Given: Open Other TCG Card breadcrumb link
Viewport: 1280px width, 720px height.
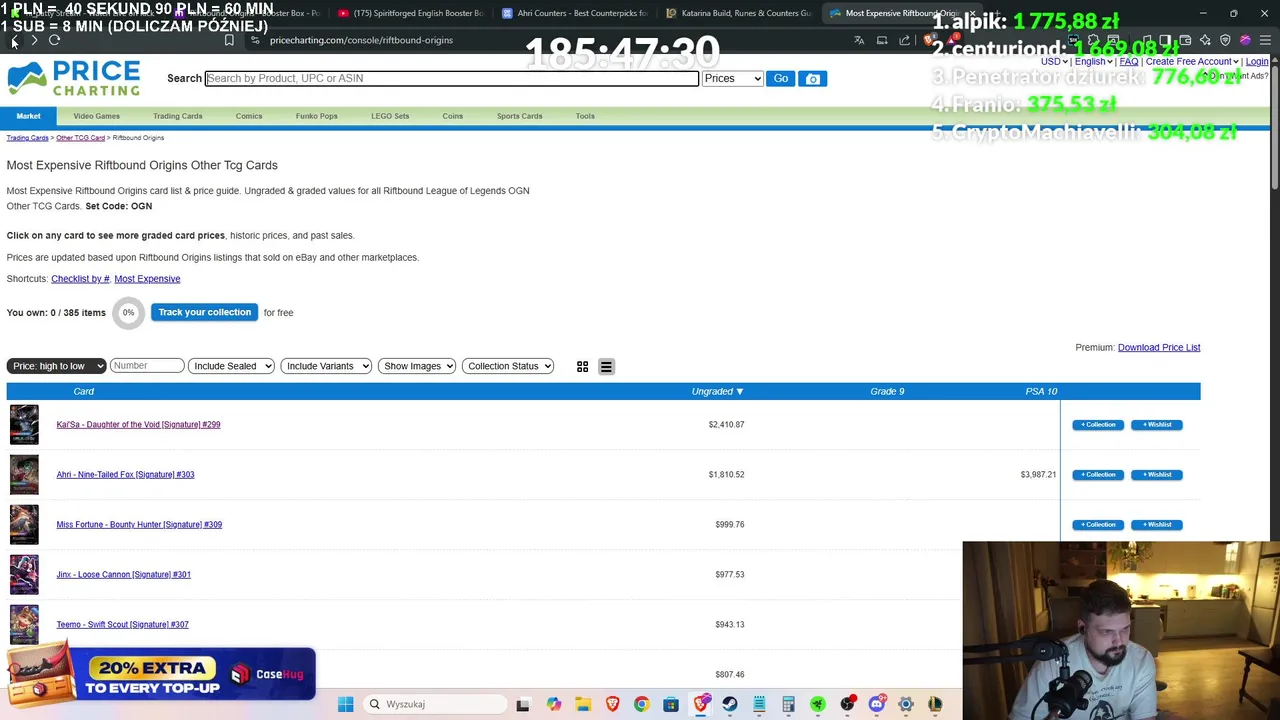Looking at the screenshot, I should [80, 138].
